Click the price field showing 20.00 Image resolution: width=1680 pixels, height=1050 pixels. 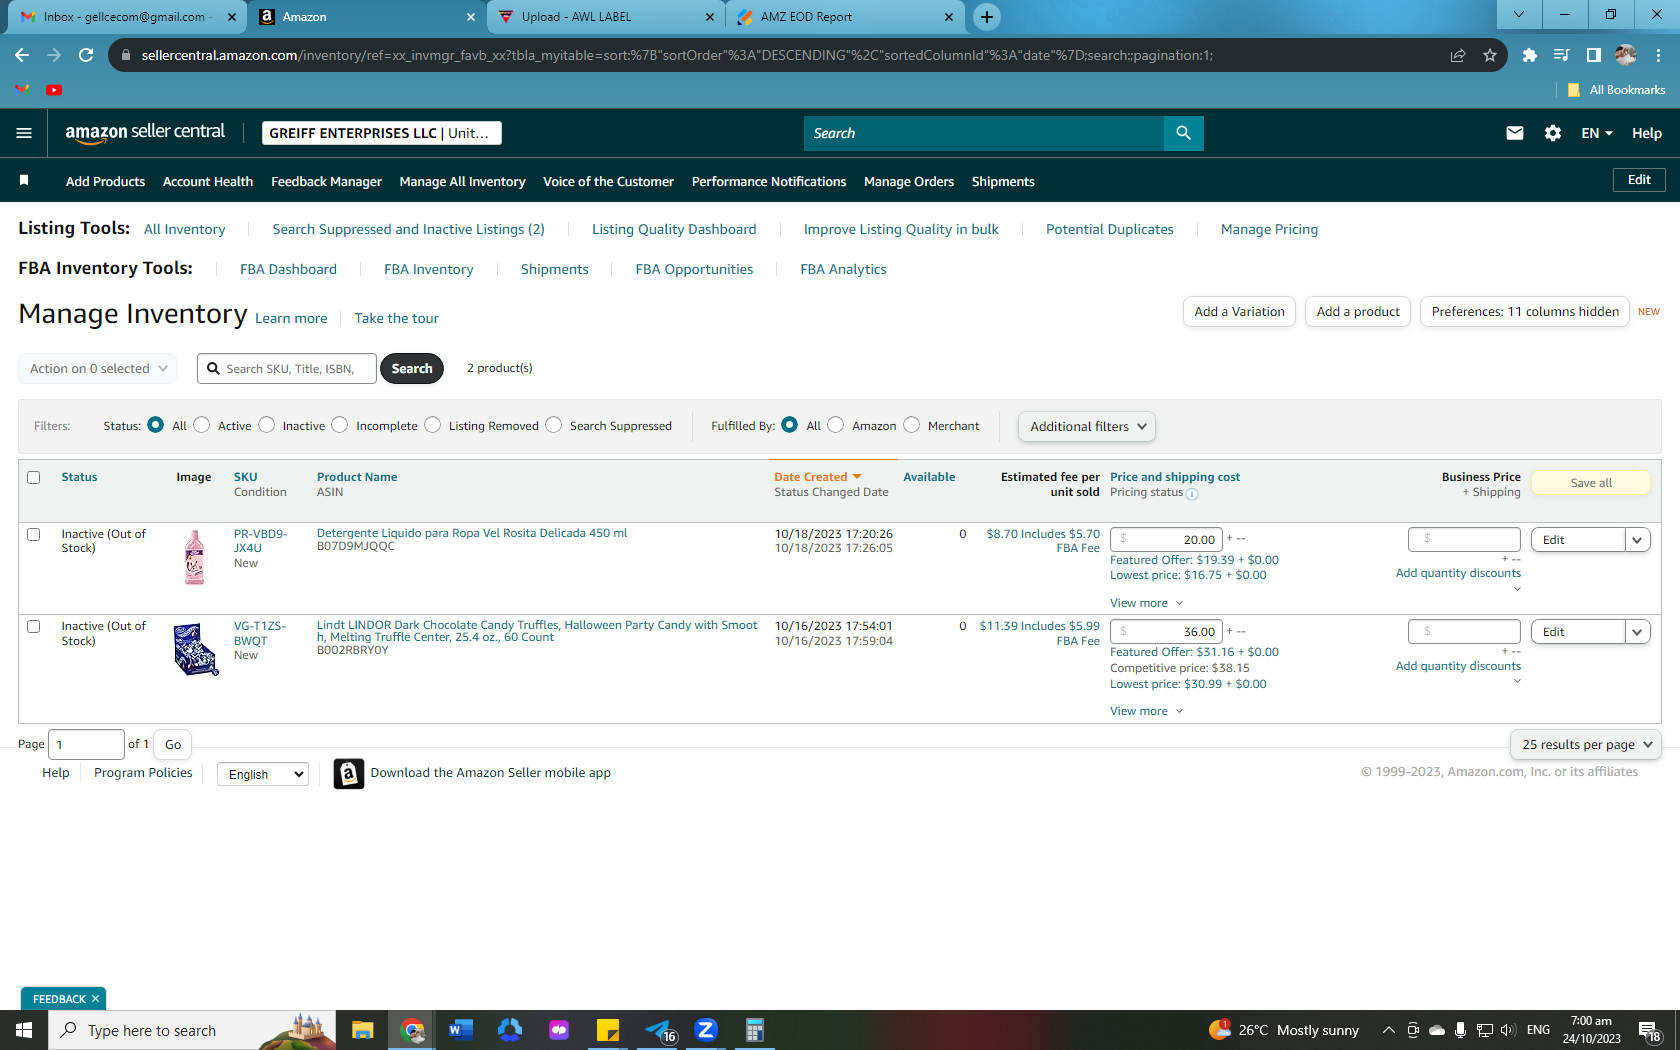(x=1166, y=540)
